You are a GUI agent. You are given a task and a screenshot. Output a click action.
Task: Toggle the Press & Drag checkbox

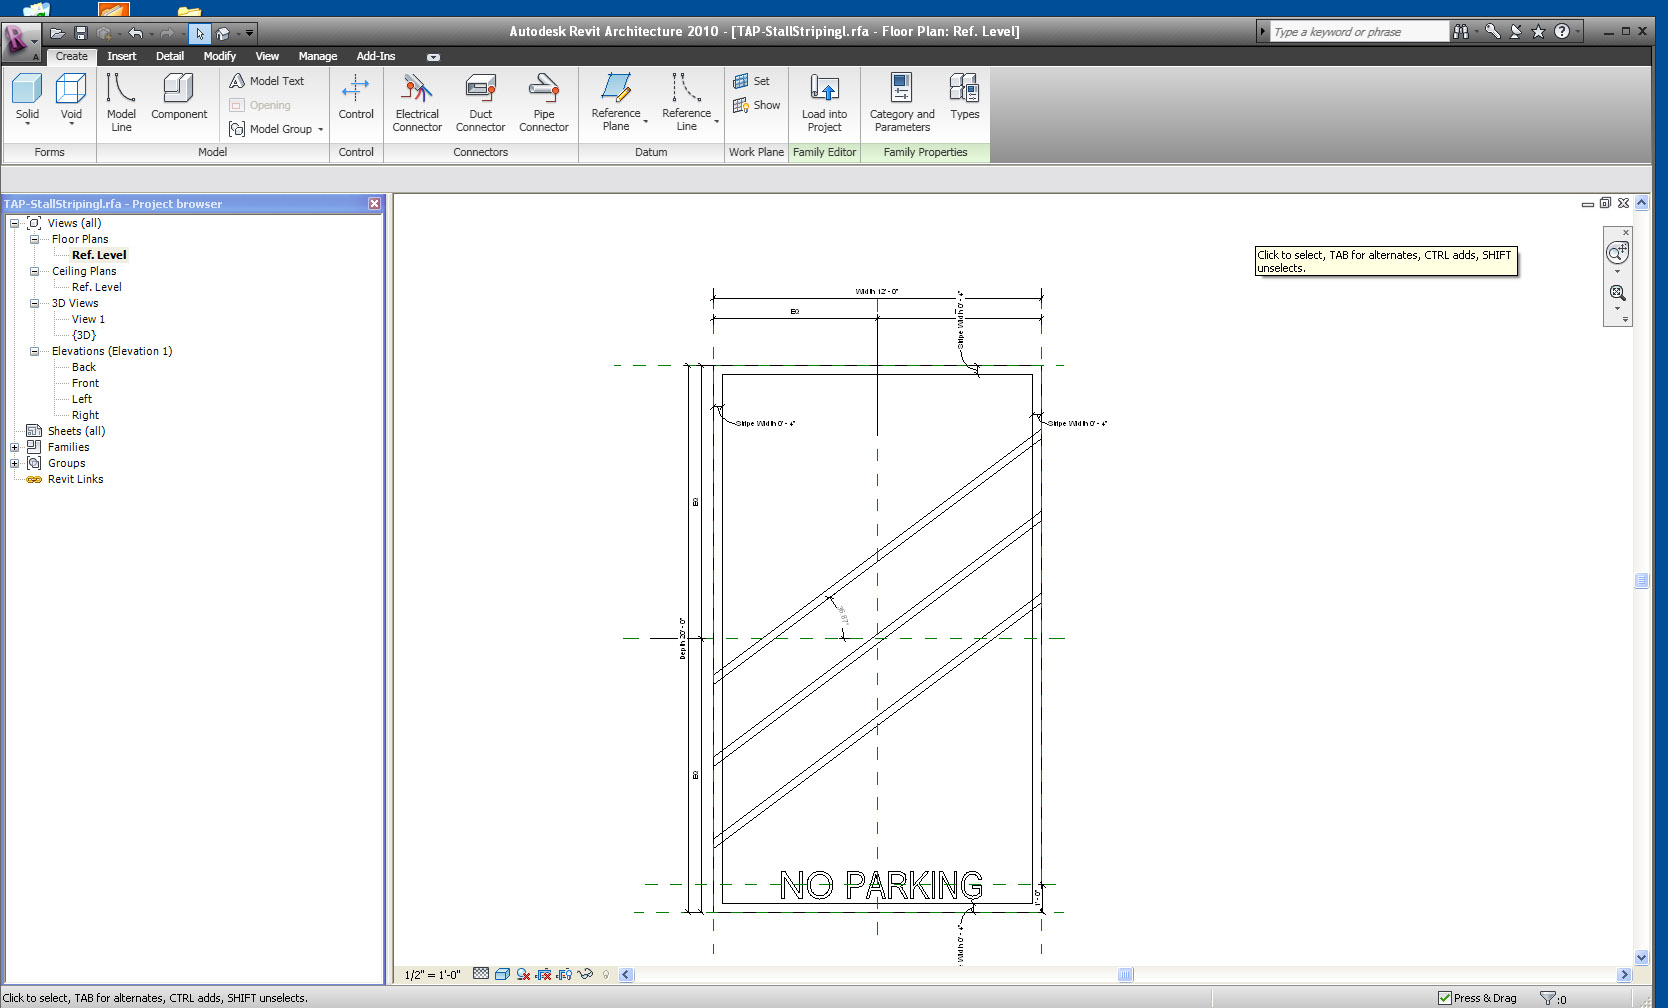click(x=1444, y=998)
